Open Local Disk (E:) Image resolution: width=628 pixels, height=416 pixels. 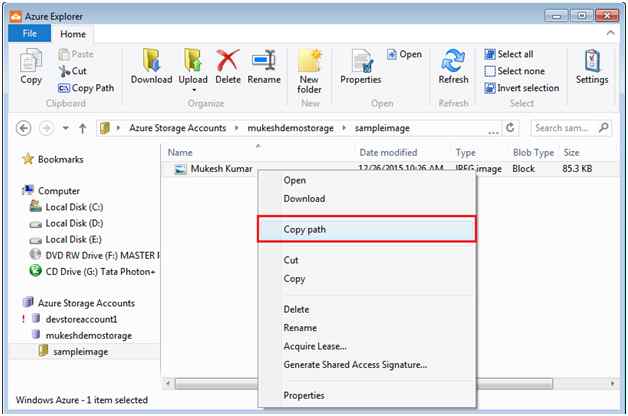[66, 239]
